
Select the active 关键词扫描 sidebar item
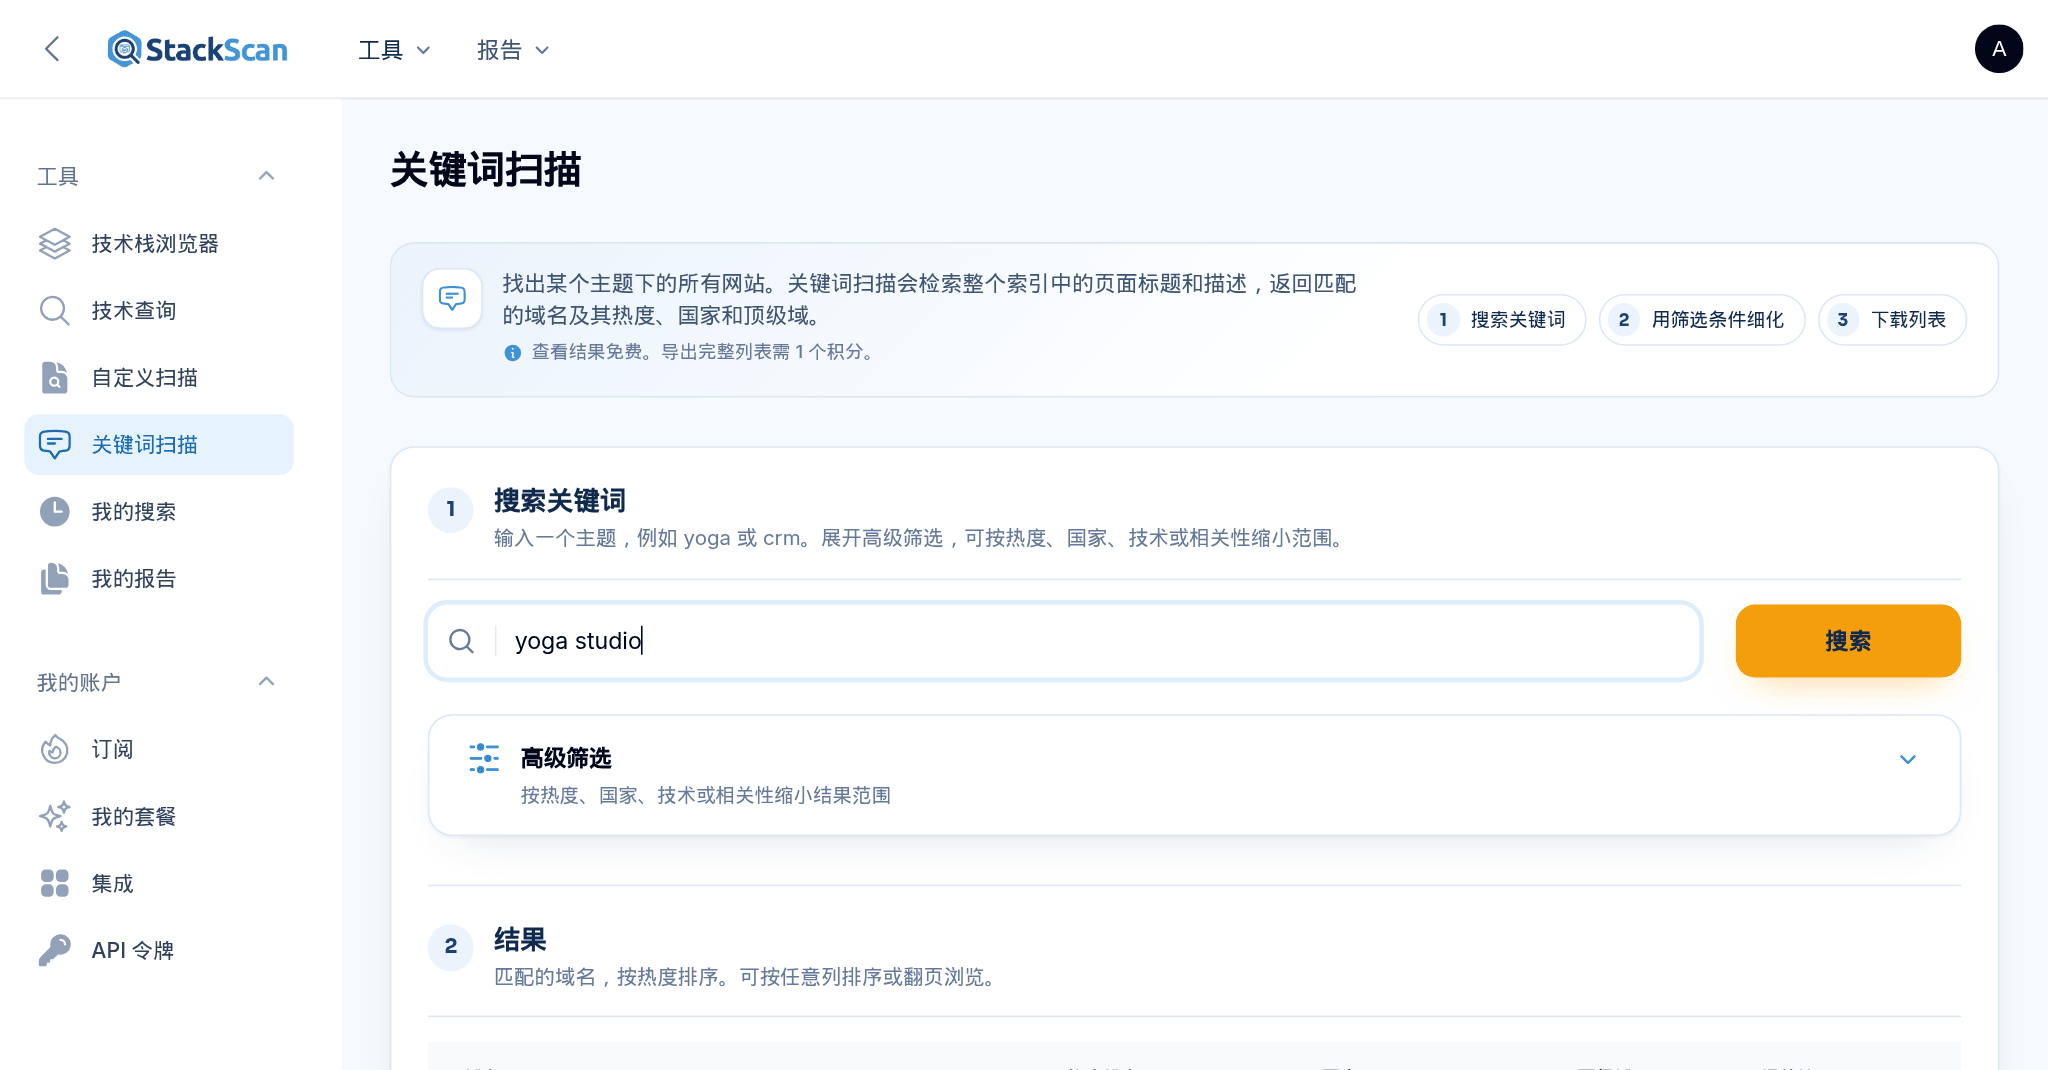pos(159,445)
